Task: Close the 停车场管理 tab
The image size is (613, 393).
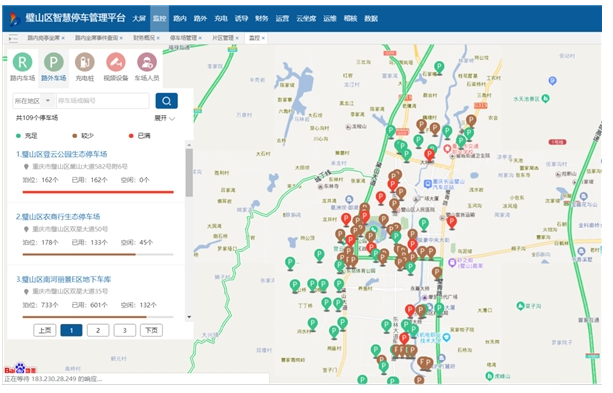Action: pos(200,38)
